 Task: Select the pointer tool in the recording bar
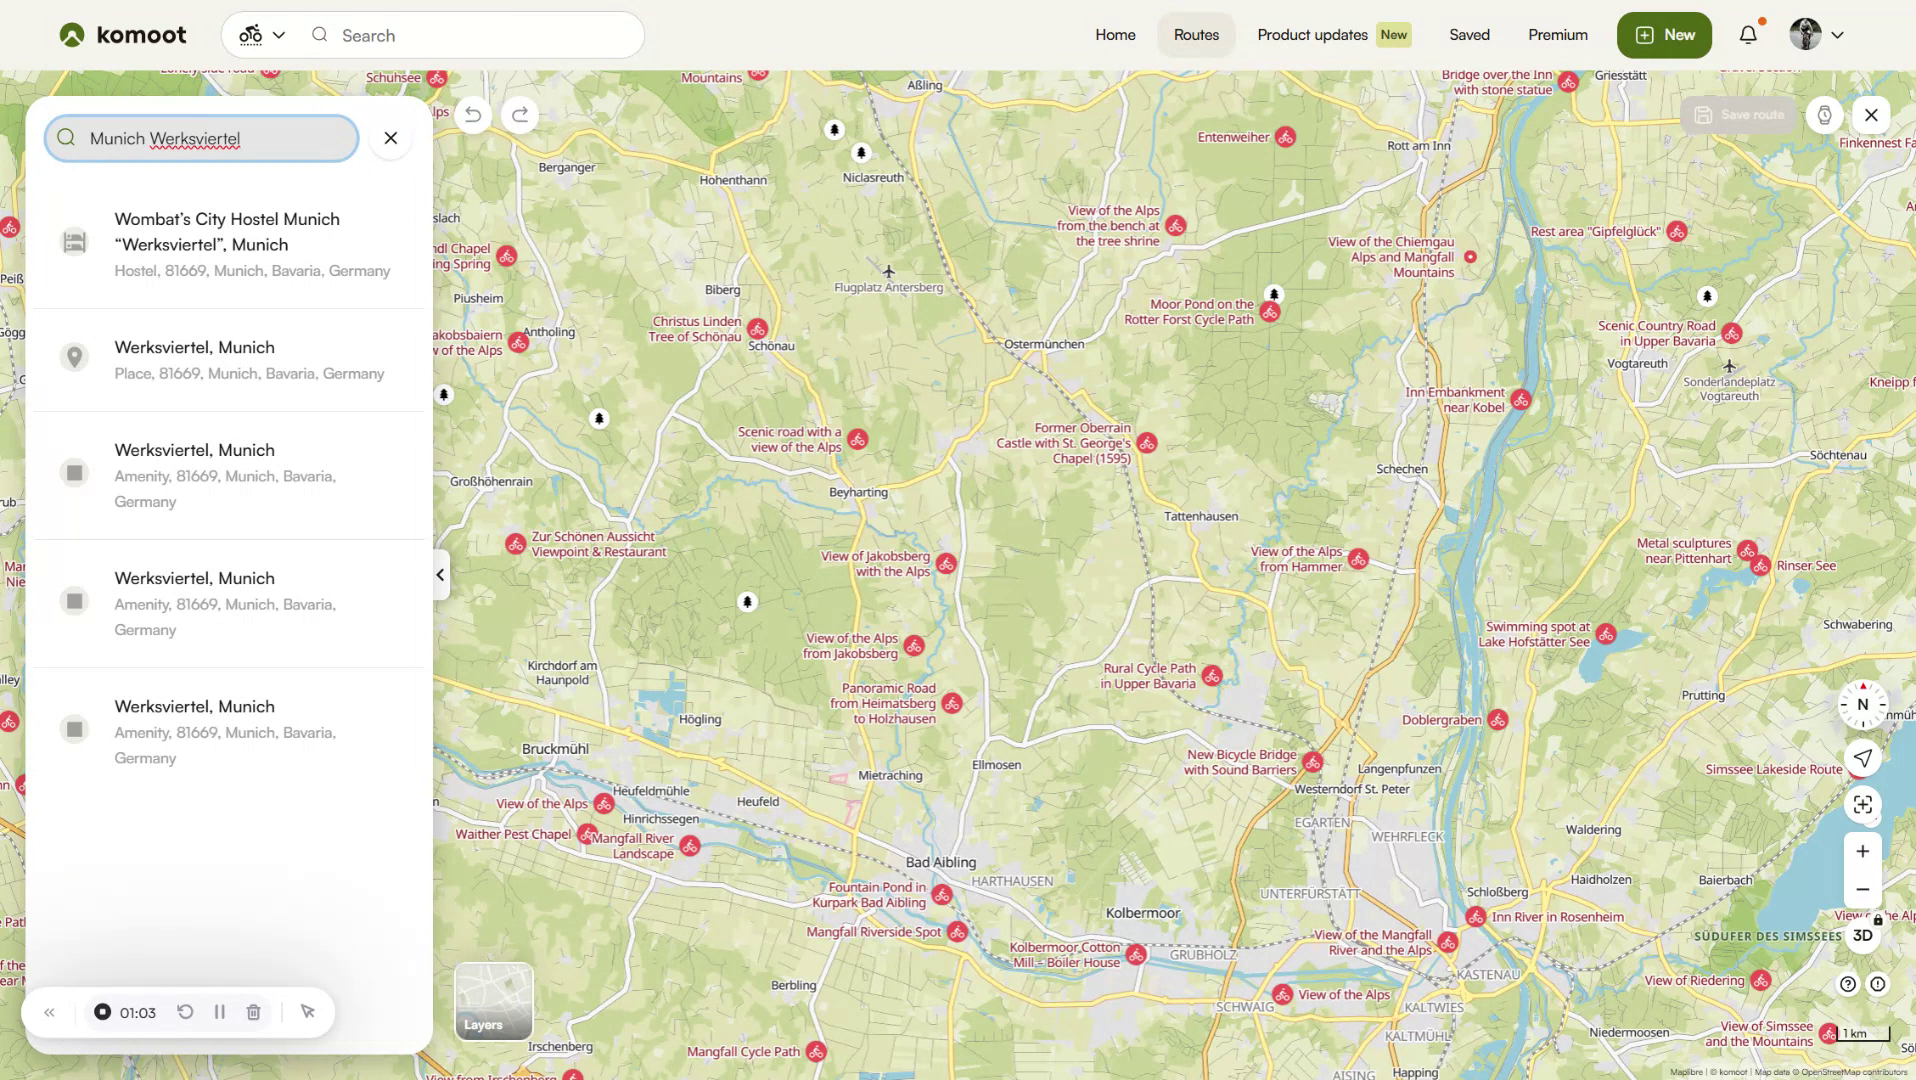307,1012
